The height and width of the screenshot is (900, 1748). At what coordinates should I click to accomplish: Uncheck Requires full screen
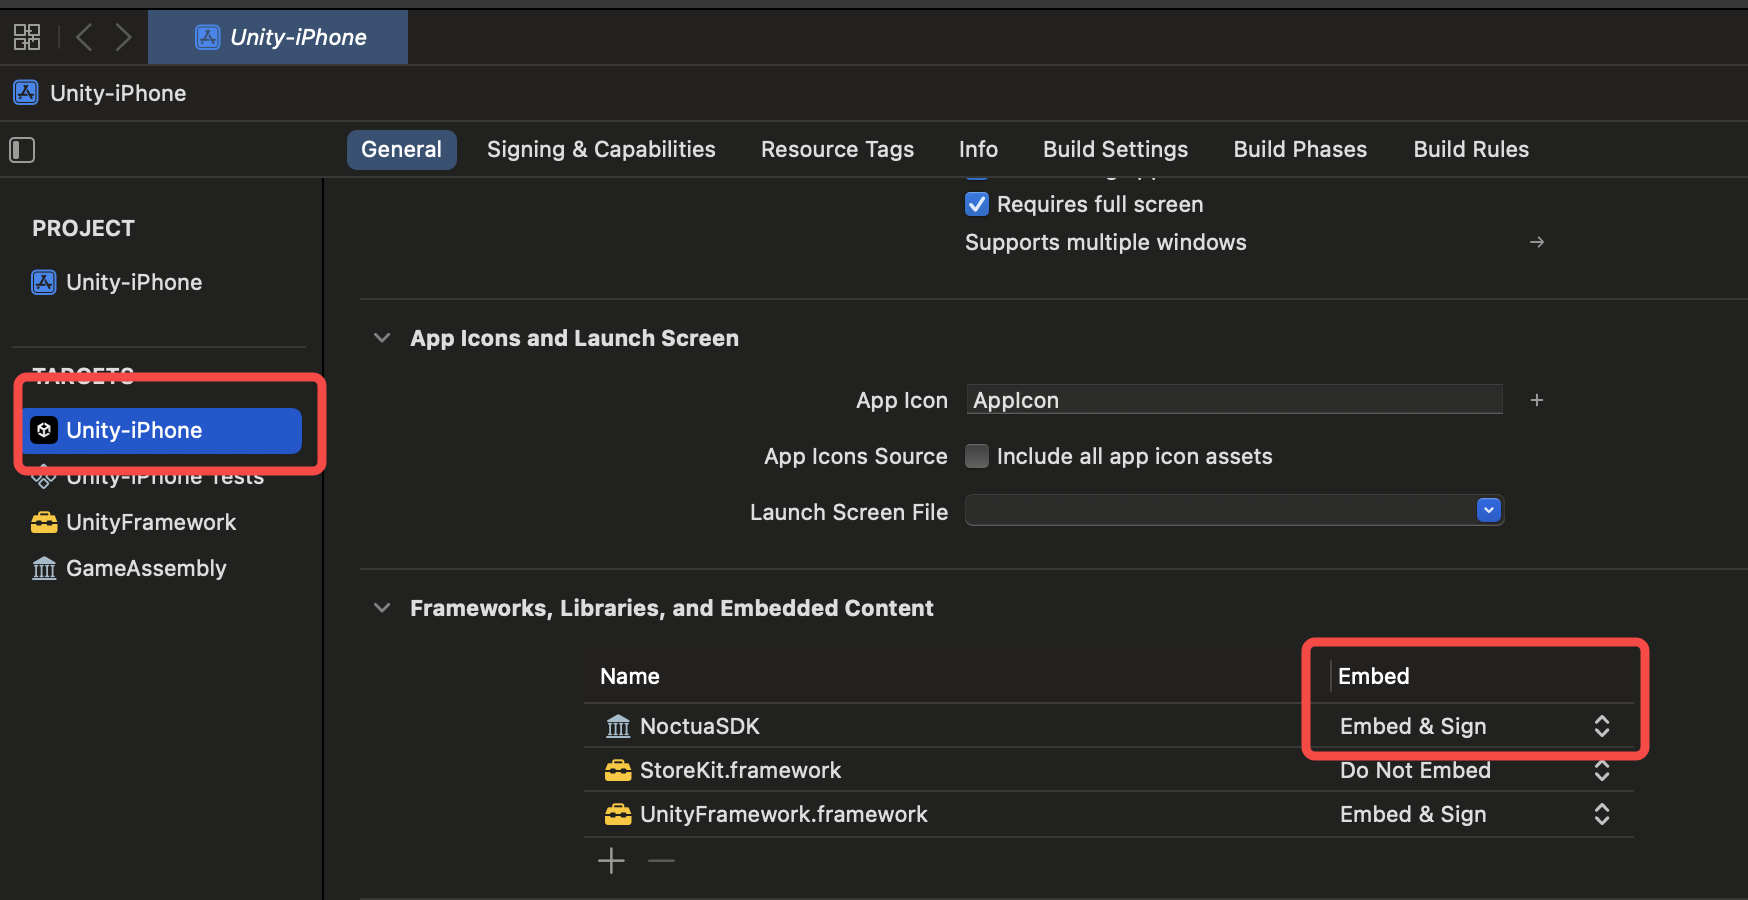pos(977,204)
